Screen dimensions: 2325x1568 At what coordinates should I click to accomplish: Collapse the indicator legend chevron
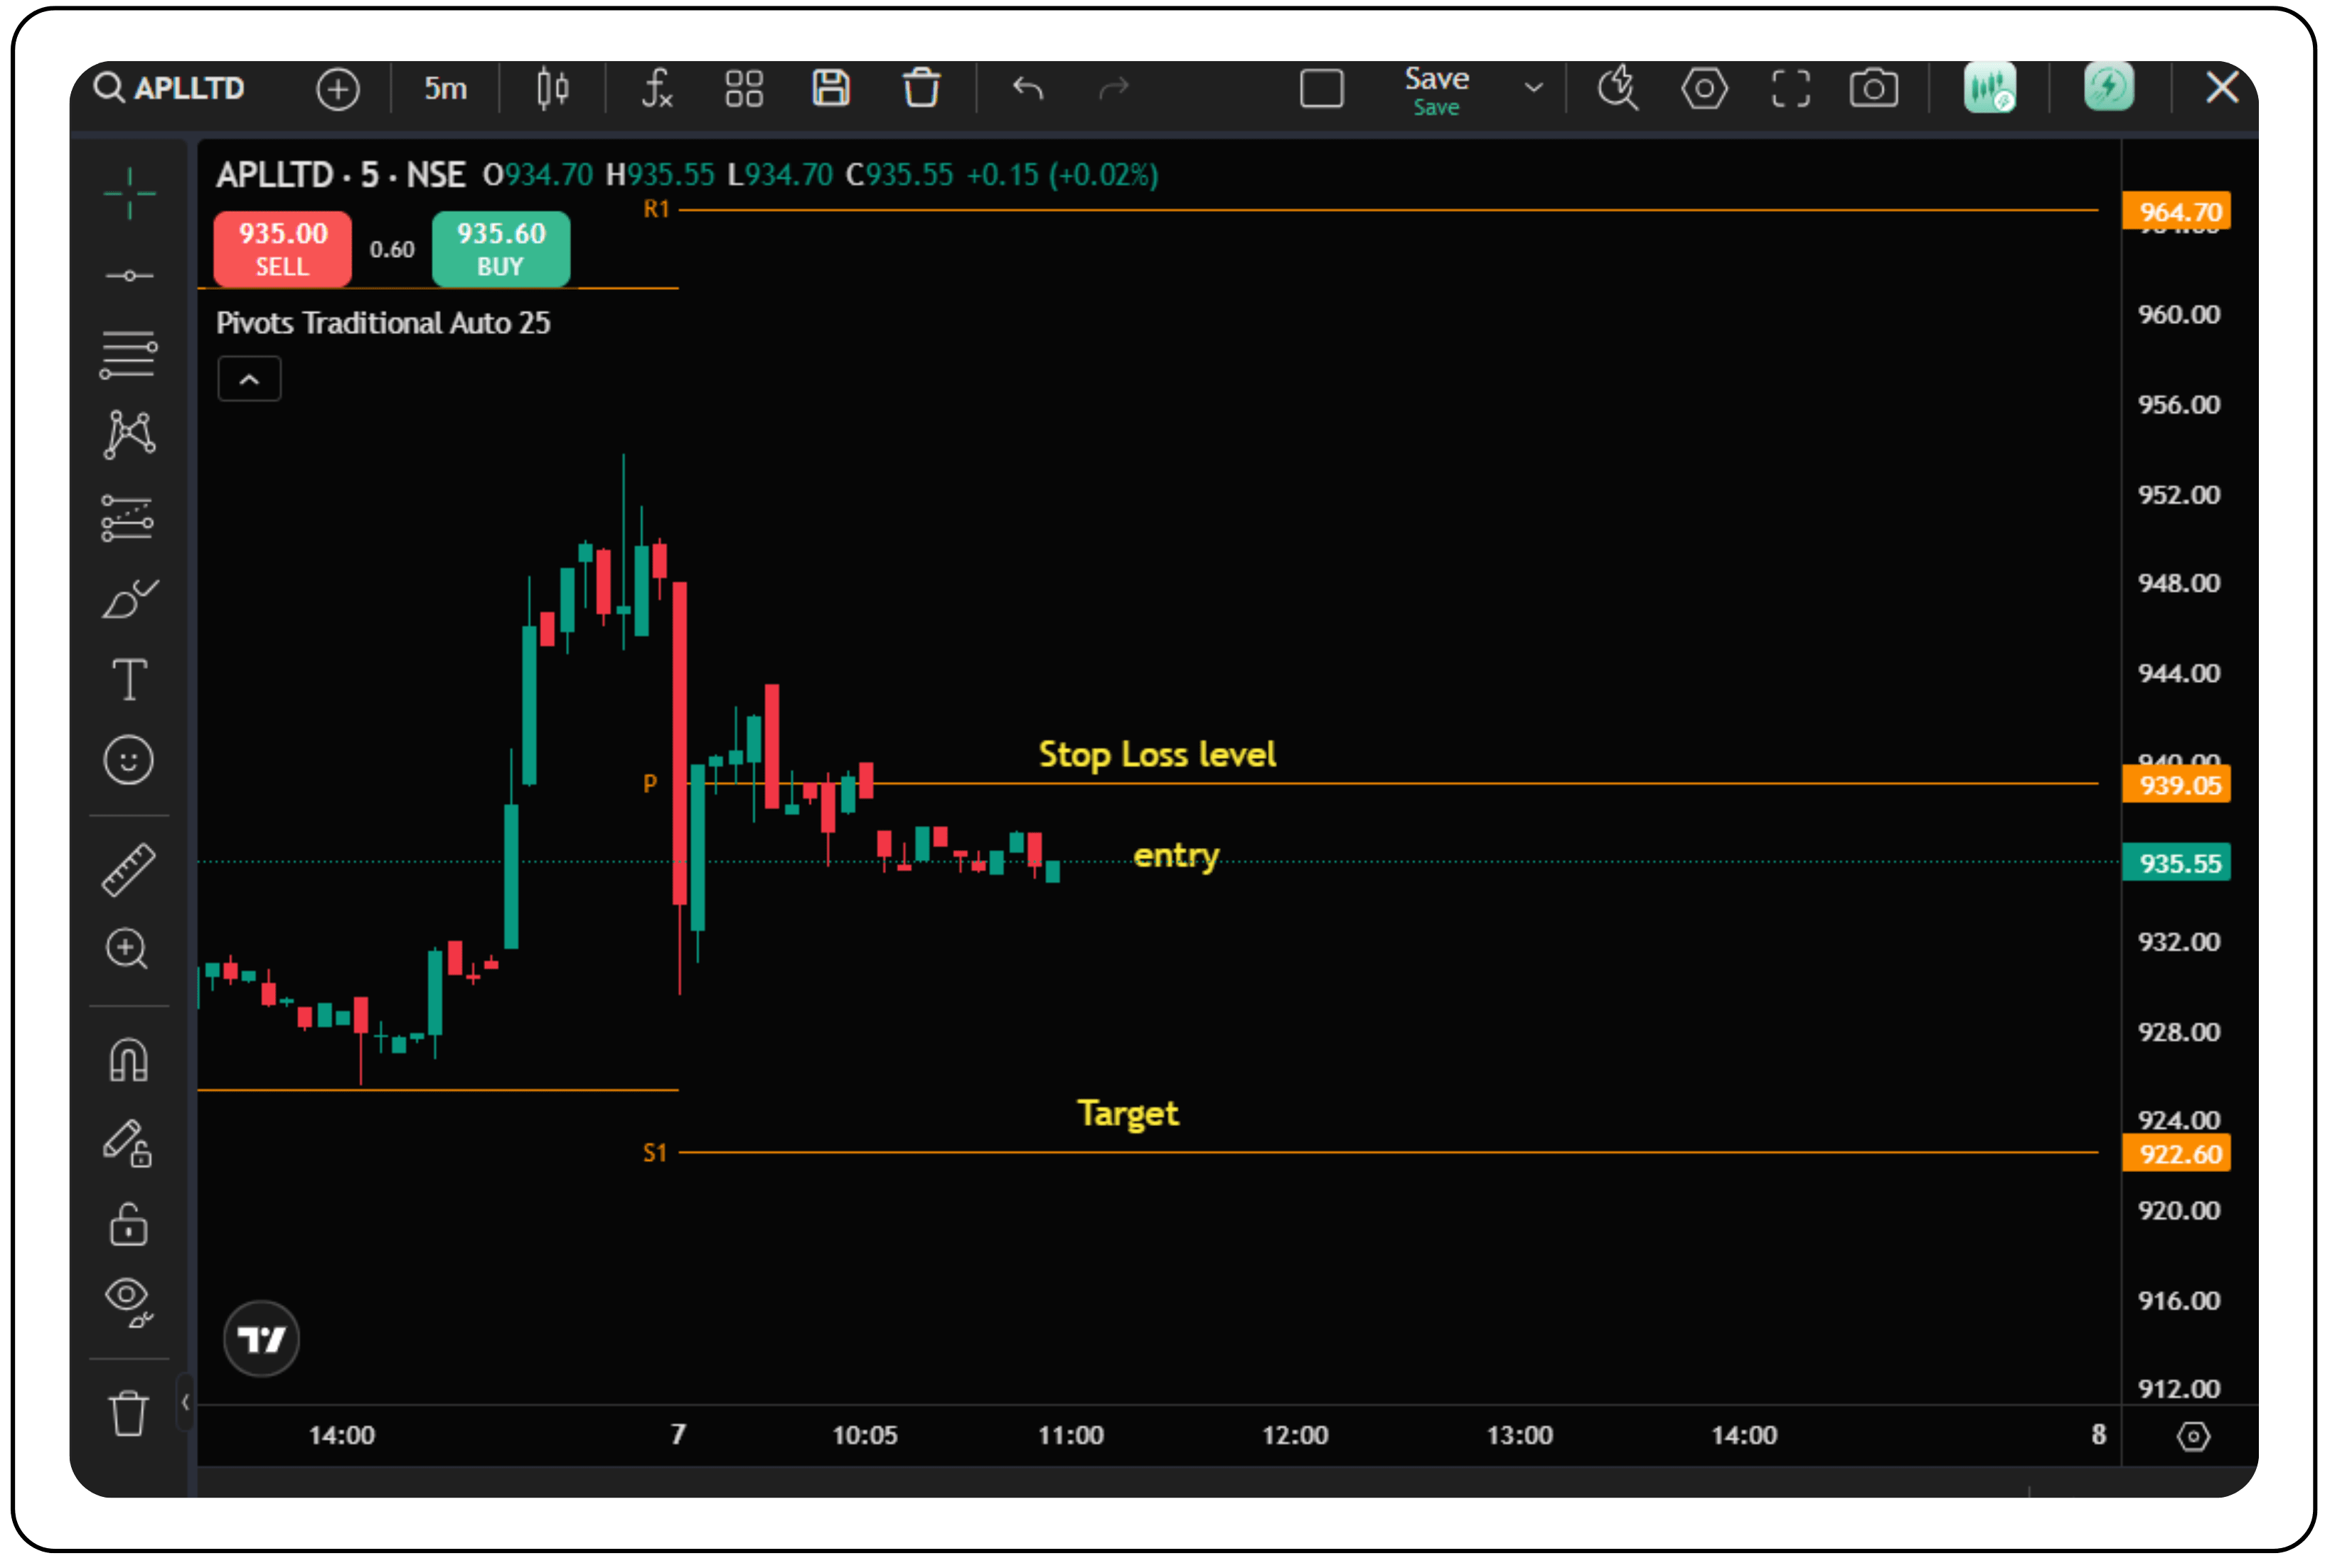(249, 379)
